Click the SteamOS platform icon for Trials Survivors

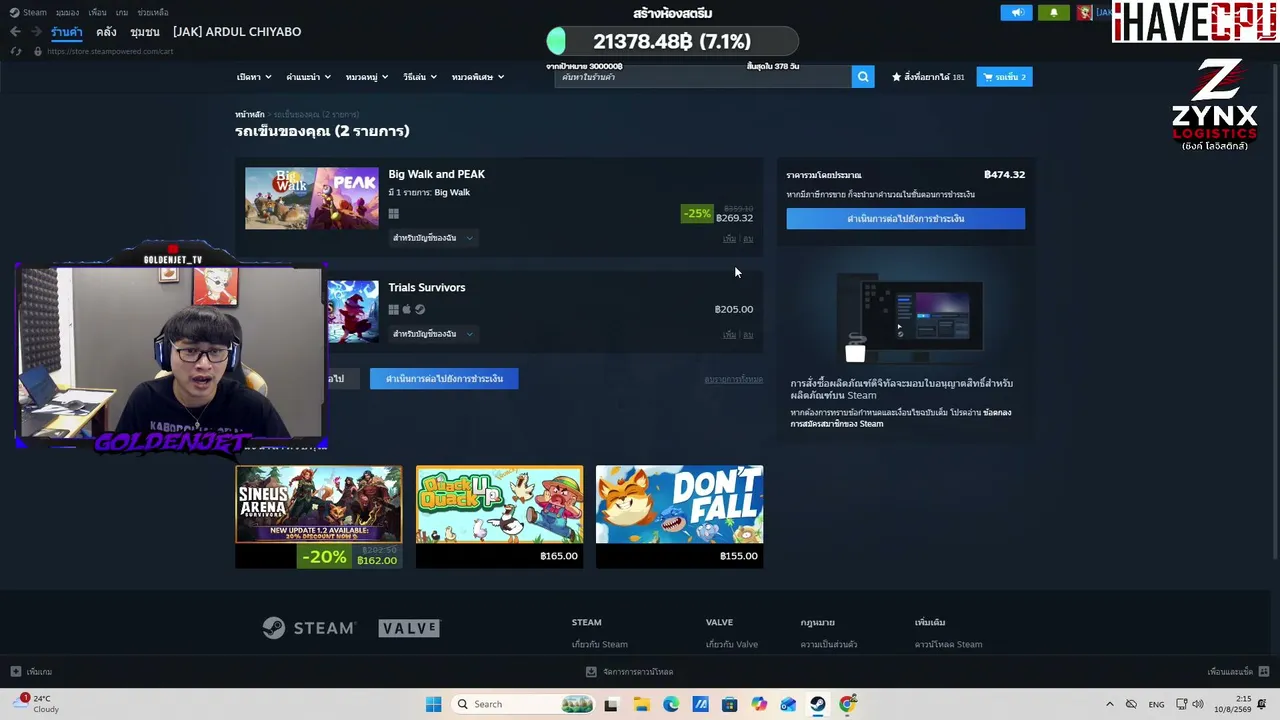pyautogui.click(x=420, y=310)
